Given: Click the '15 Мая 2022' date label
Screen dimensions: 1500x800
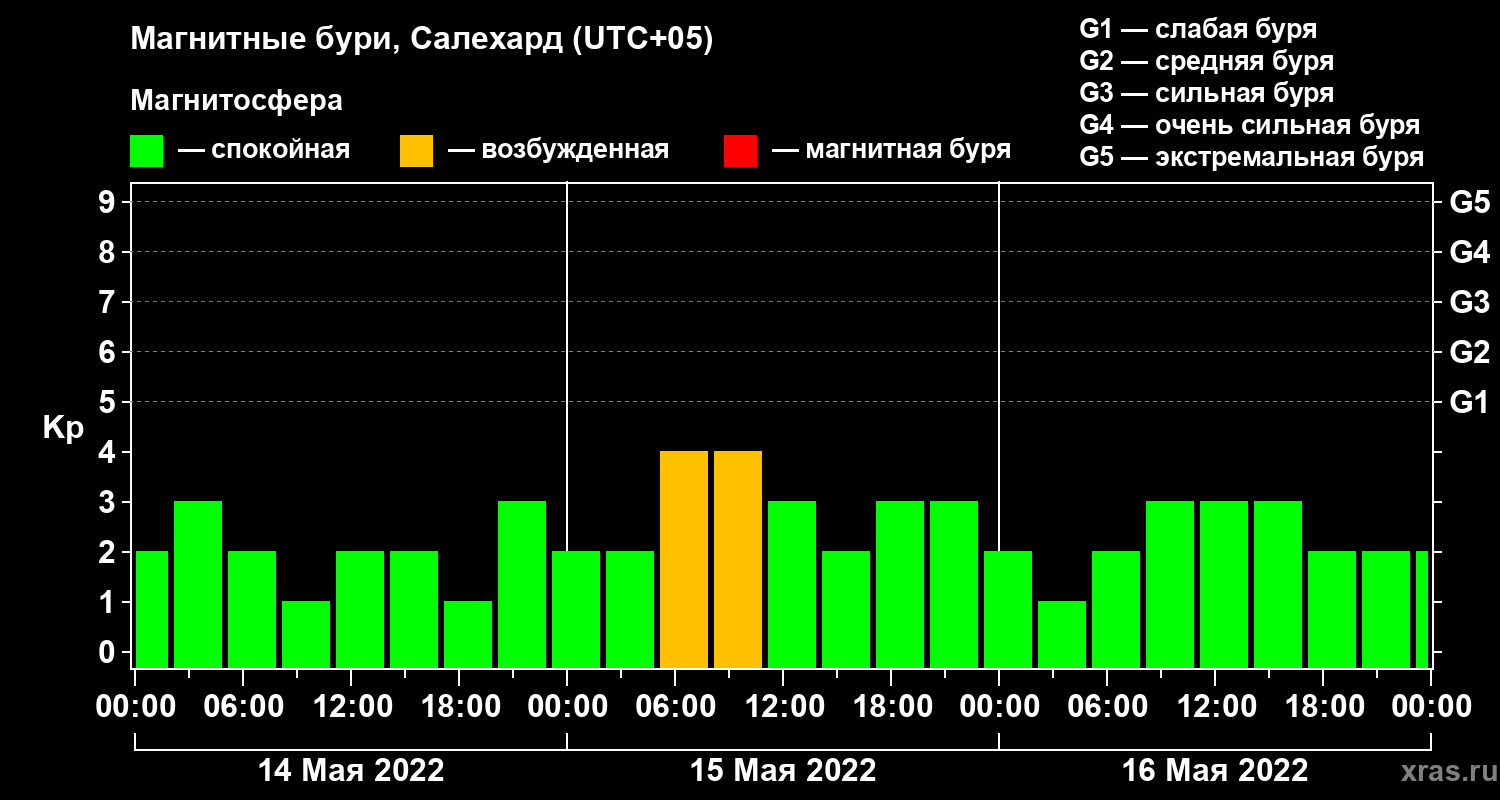Looking at the screenshot, I should click(783, 770).
